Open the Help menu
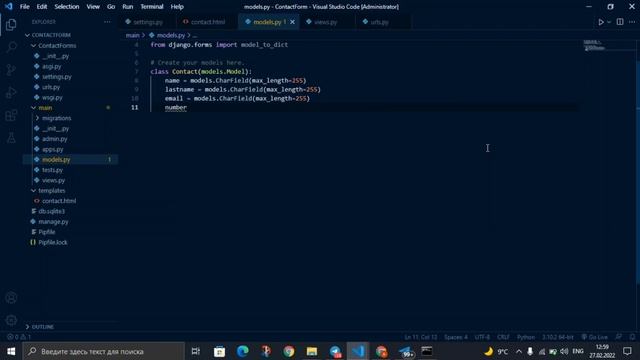The height and width of the screenshot is (360, 640). (177, 7)
